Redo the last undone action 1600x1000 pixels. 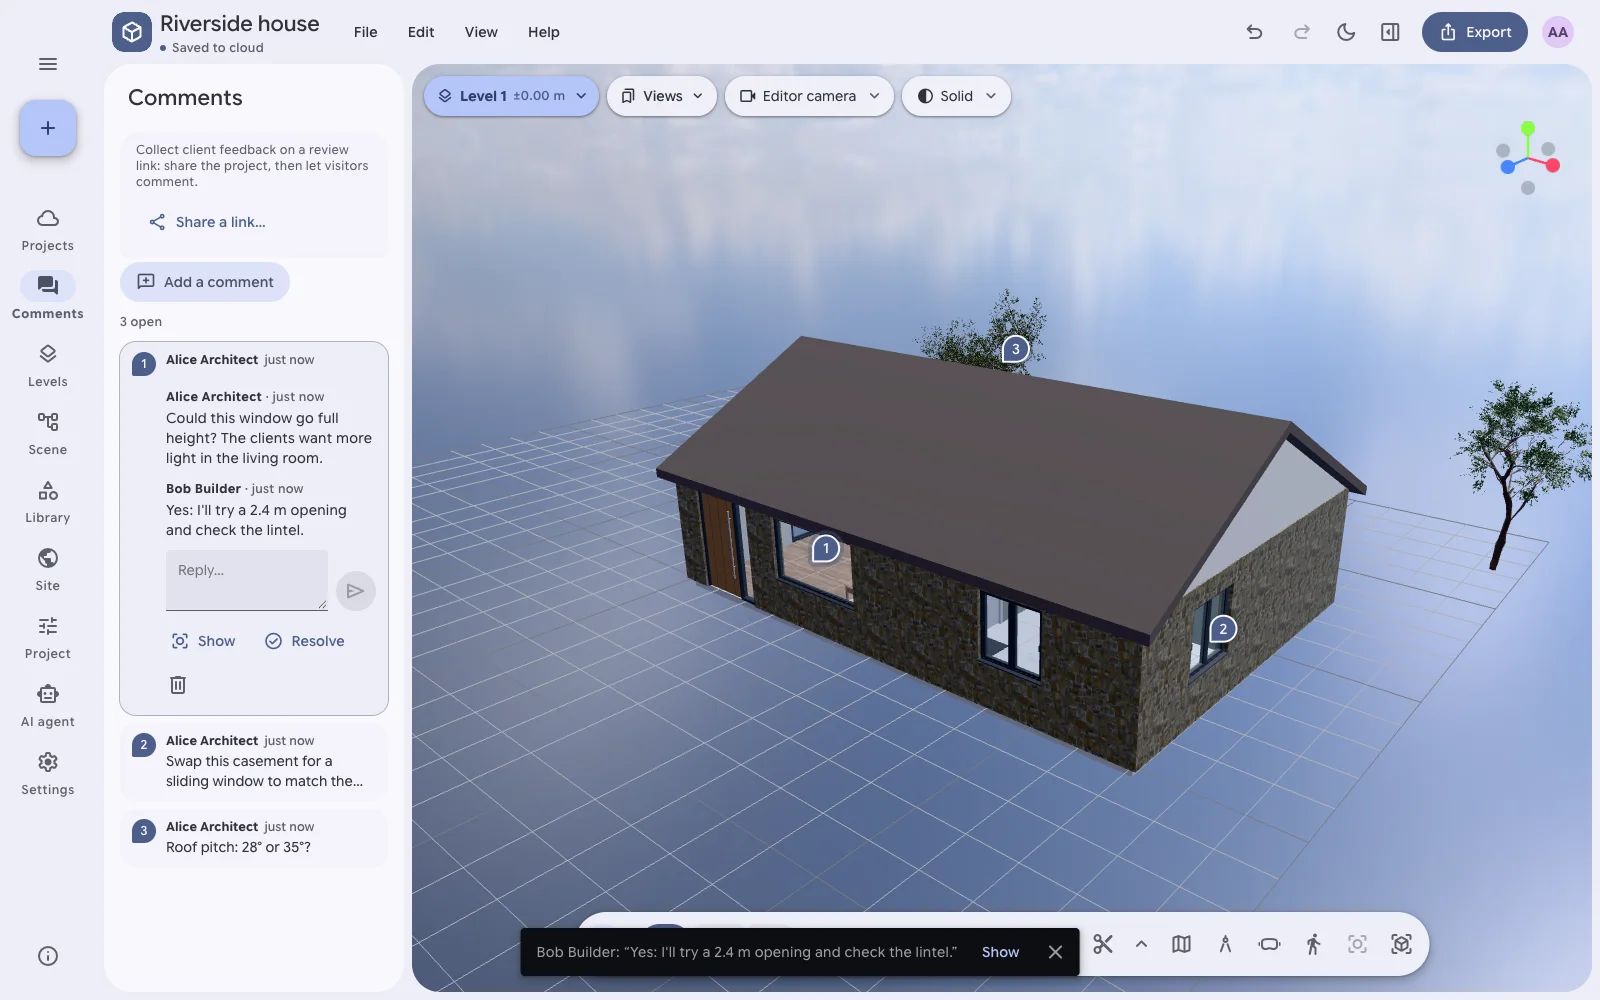1301,32
